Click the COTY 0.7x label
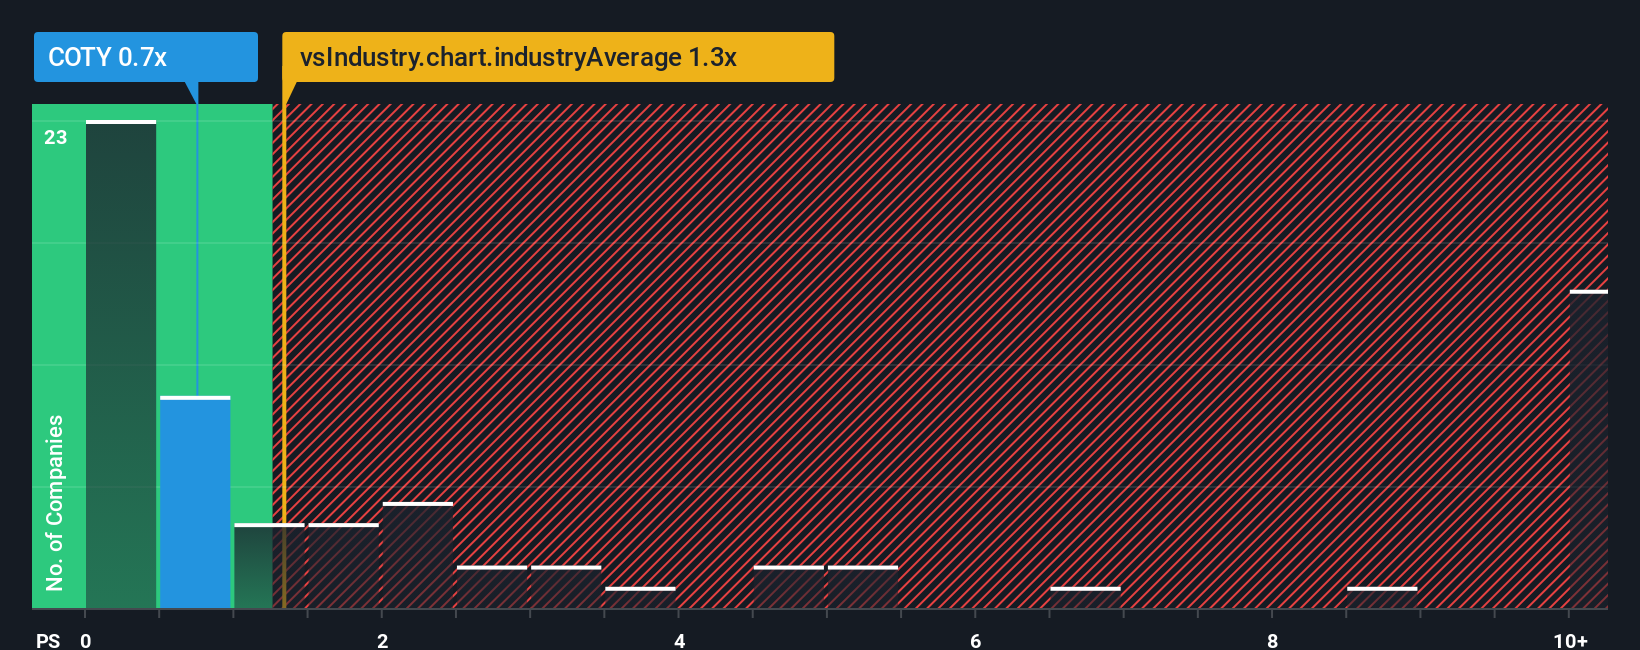Screen dimensions: 1640x650 [146, 57]
